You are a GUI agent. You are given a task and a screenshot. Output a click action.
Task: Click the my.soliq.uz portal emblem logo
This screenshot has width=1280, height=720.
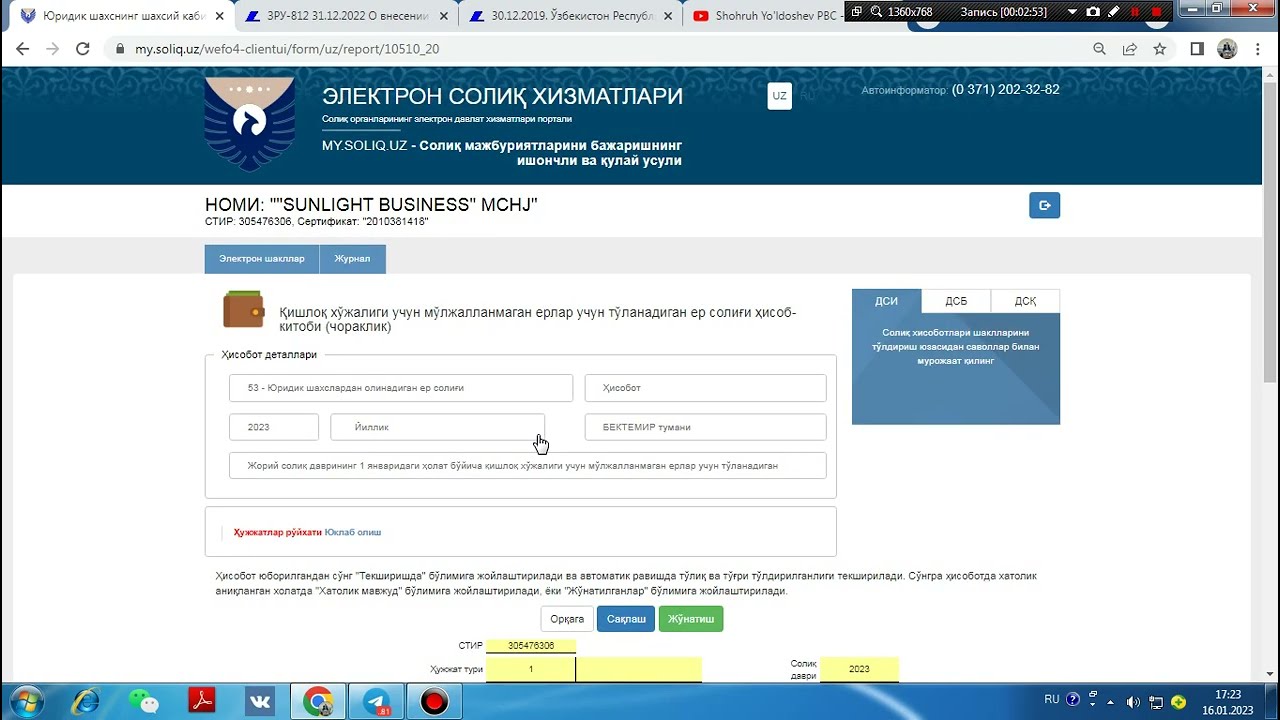pyautogui.click(x=250, y=124)
